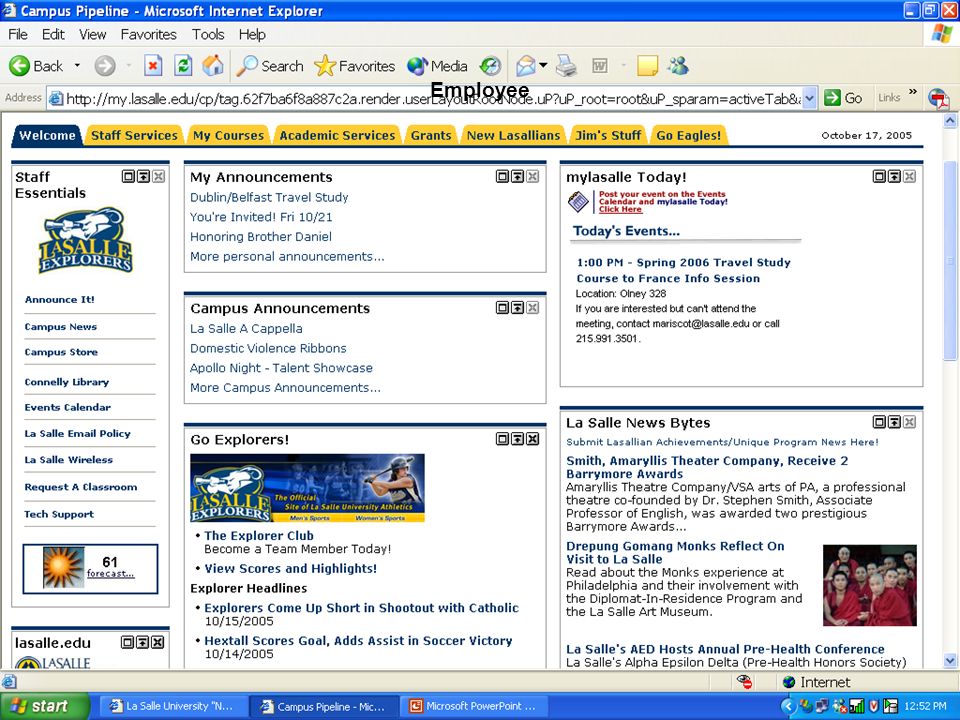This screenshot has height=720, width=960.
Task: Switch to the My Courses tab
Action: pyautogui.click(x=228, y=135)
